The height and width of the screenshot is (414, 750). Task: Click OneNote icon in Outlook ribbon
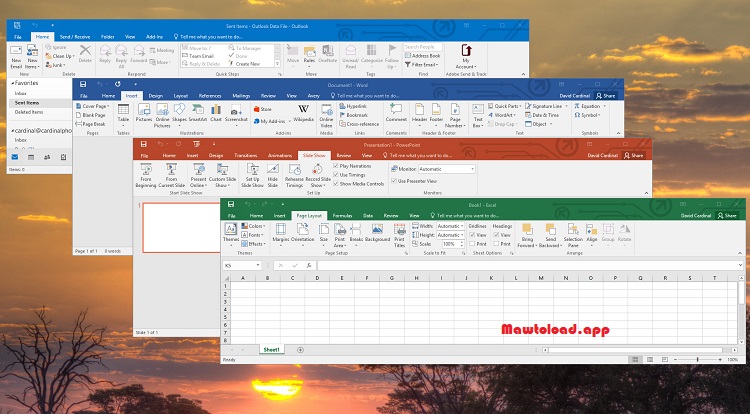coord(328,54)
